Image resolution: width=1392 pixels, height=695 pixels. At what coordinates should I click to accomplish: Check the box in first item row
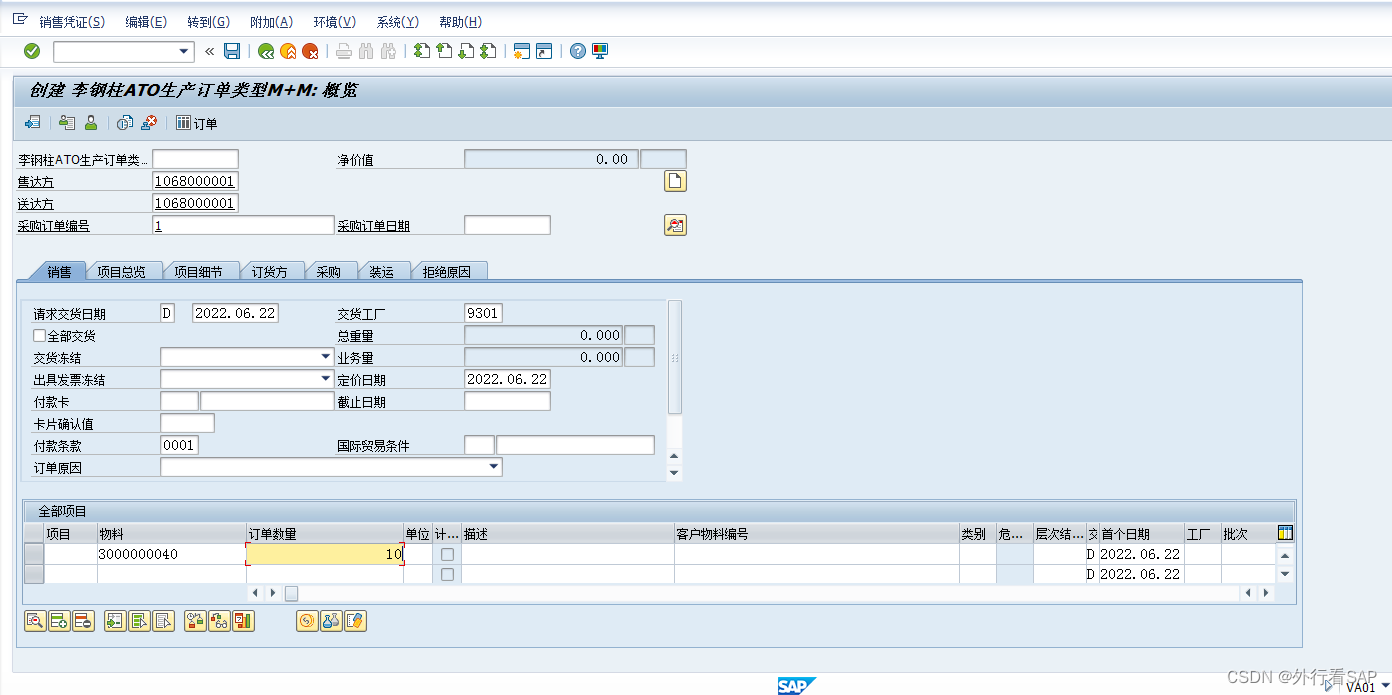pyautogui.click(x=447, y=554)
